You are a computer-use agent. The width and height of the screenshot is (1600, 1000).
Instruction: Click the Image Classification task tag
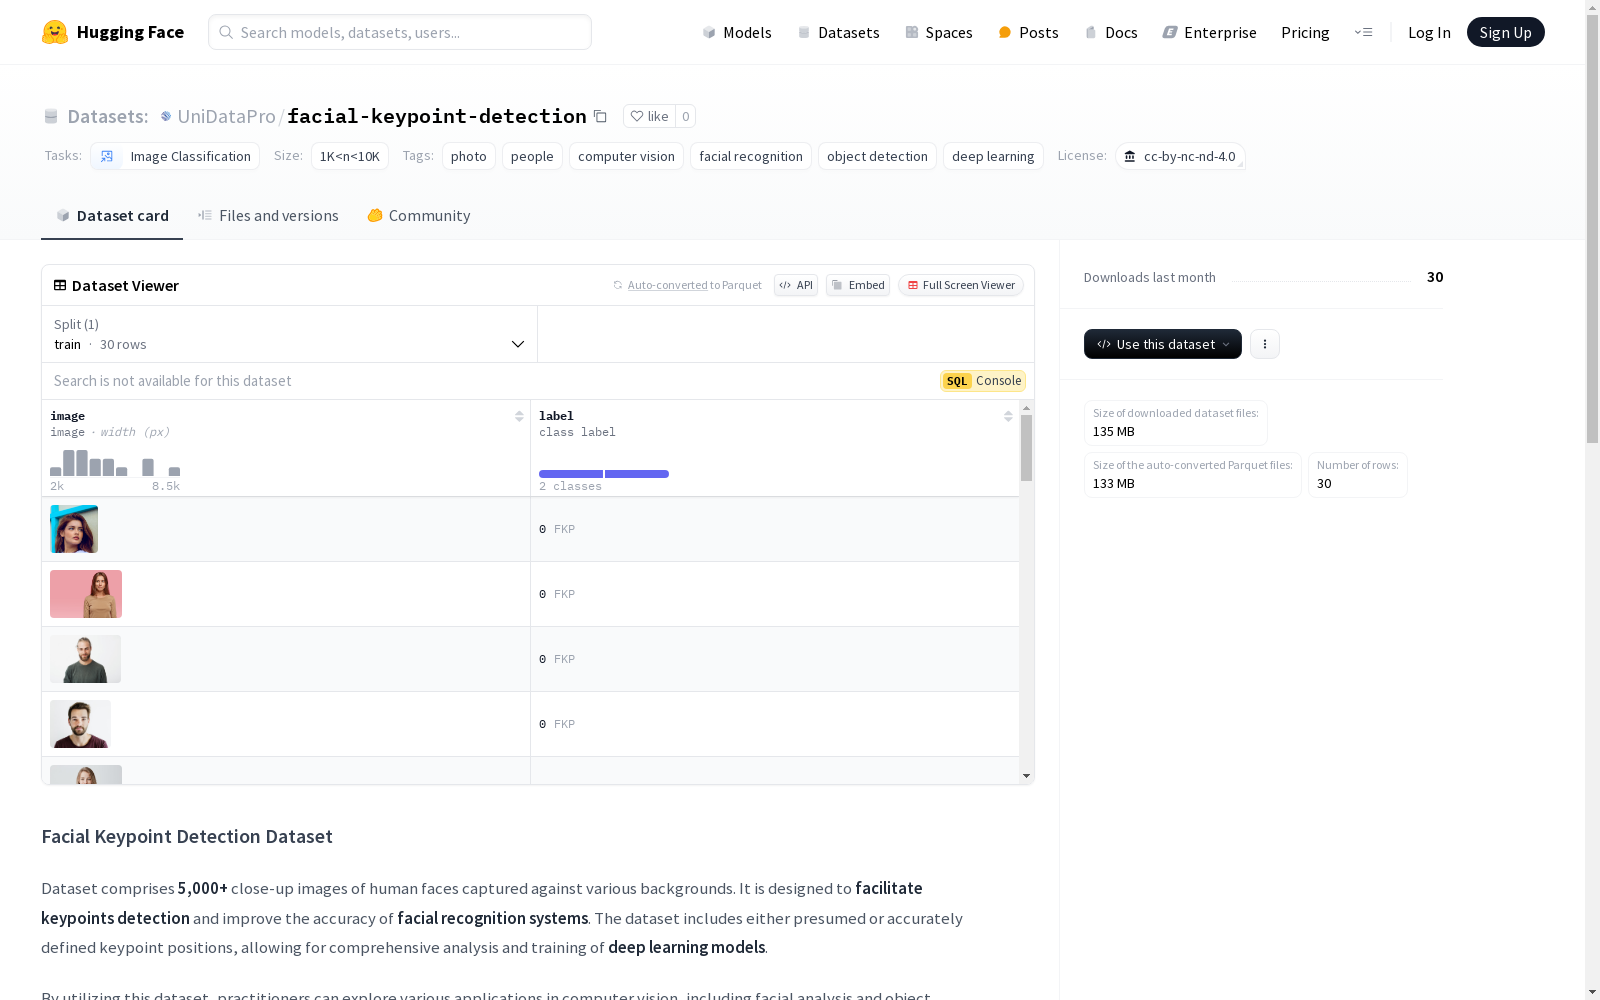[x=175, y=156]
